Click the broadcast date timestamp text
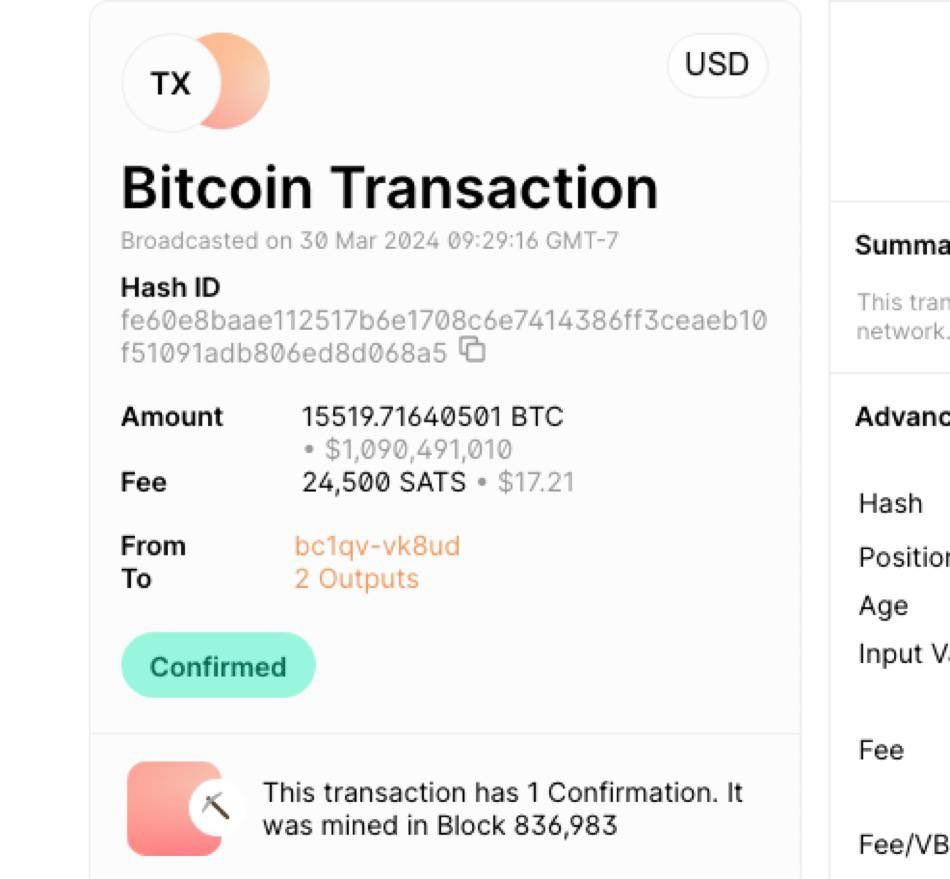Image resolution: width=950 pixels, height=879 pixels. 369,241
